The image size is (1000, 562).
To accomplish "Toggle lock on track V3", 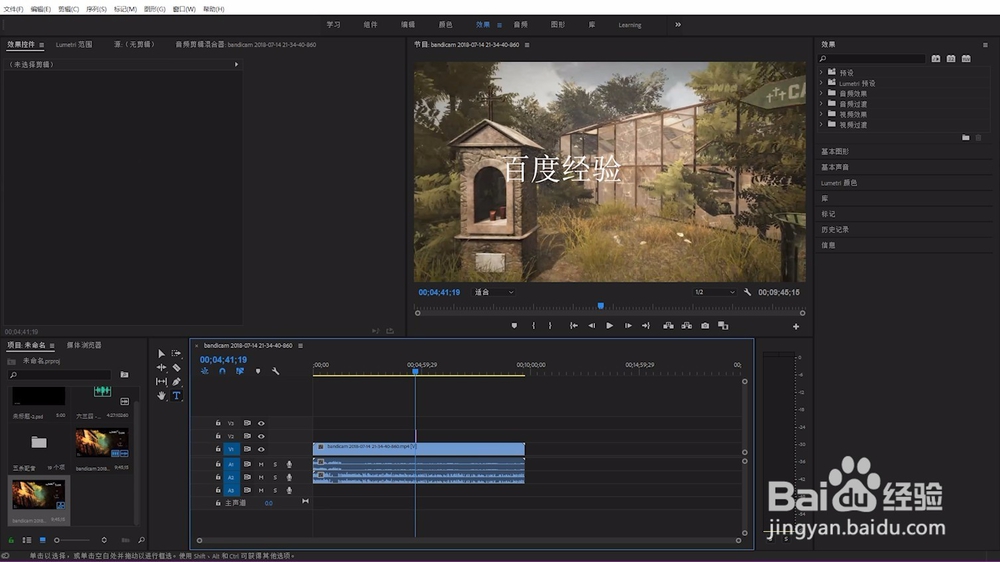I will point(217,423).
